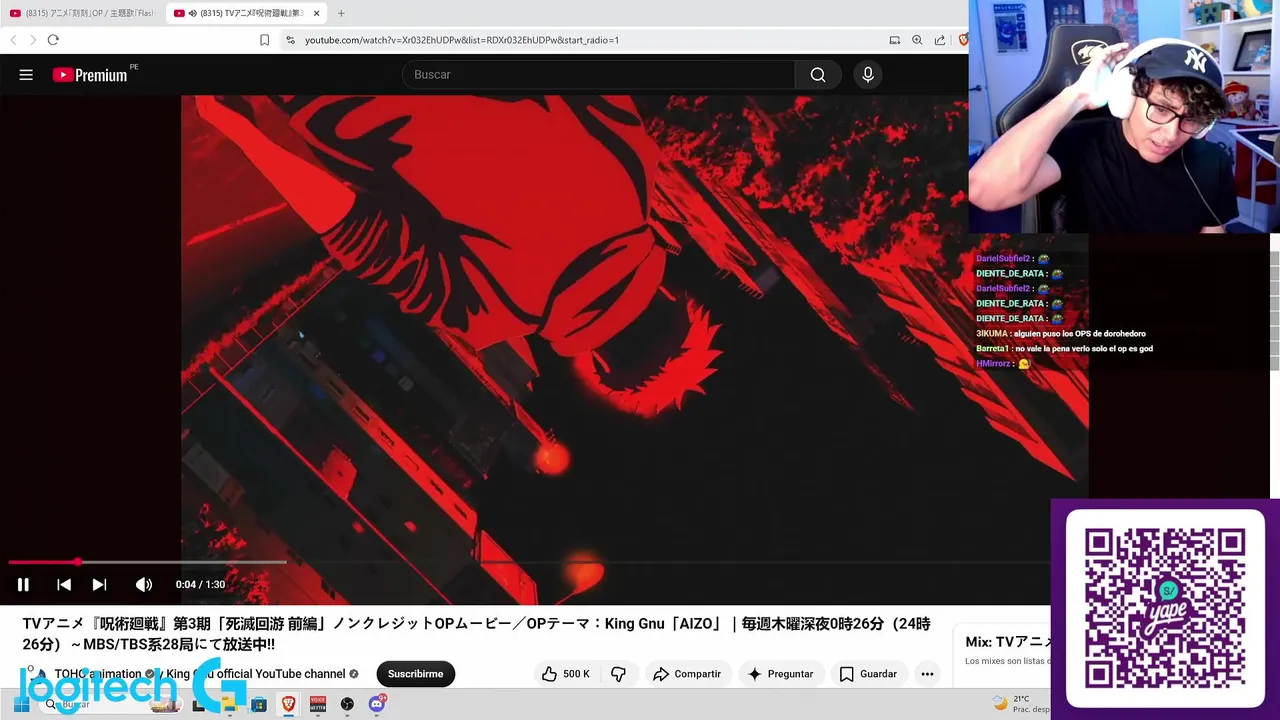The width and height of the screenshot is (1280, 720).
Task: Like the video with 500 K thumbs-up
Action: coord(566,674)
